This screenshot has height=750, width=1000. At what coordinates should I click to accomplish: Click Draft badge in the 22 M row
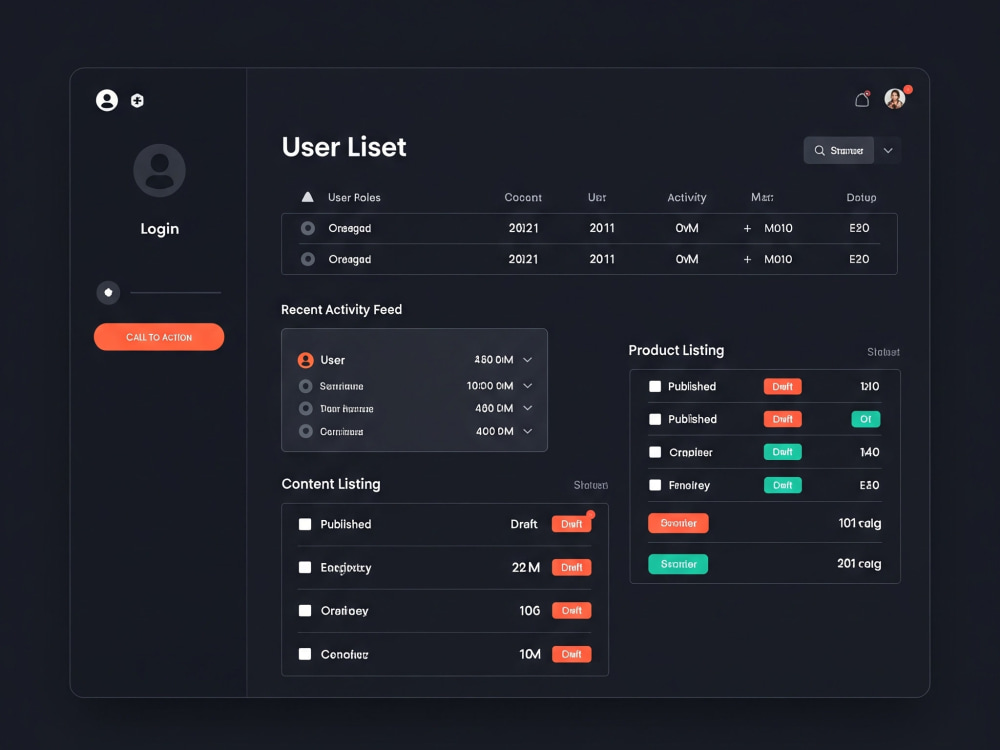(571, 568)
